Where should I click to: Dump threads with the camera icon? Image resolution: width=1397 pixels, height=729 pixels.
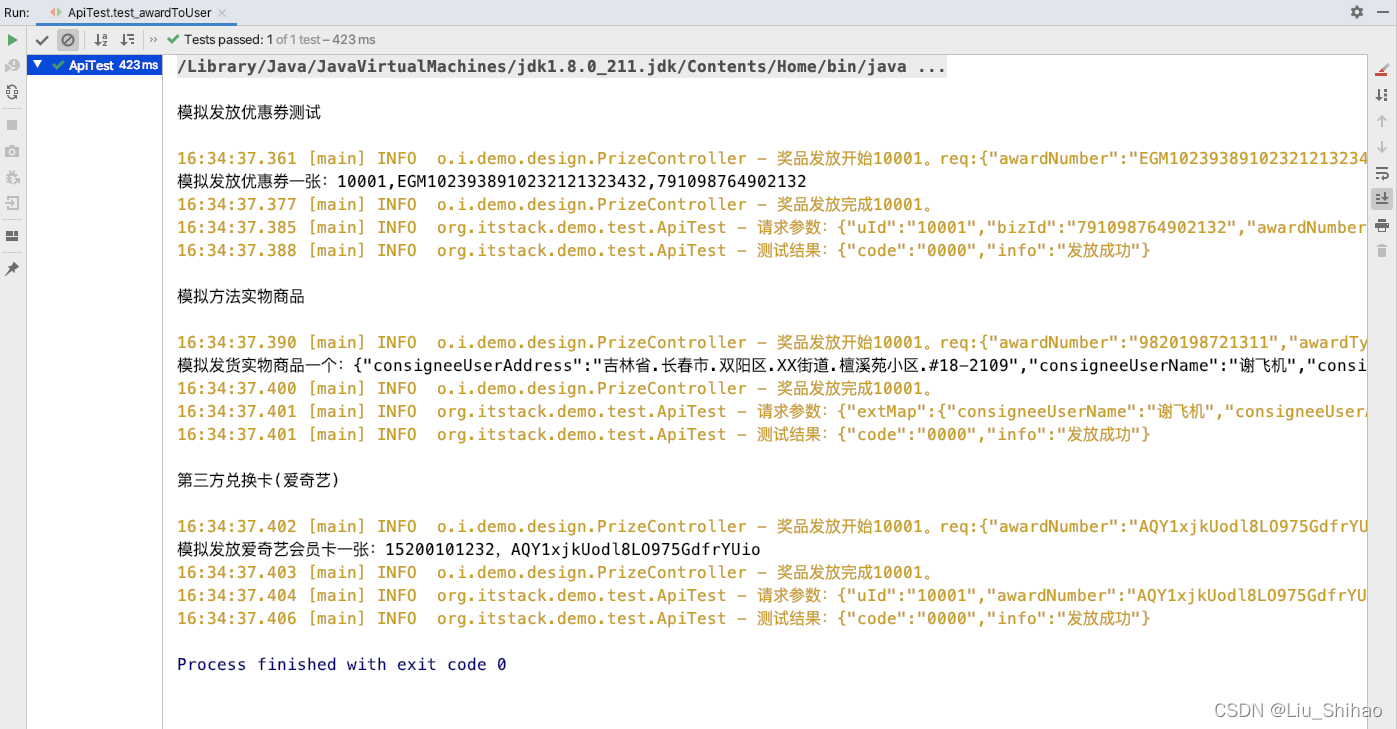12,151
